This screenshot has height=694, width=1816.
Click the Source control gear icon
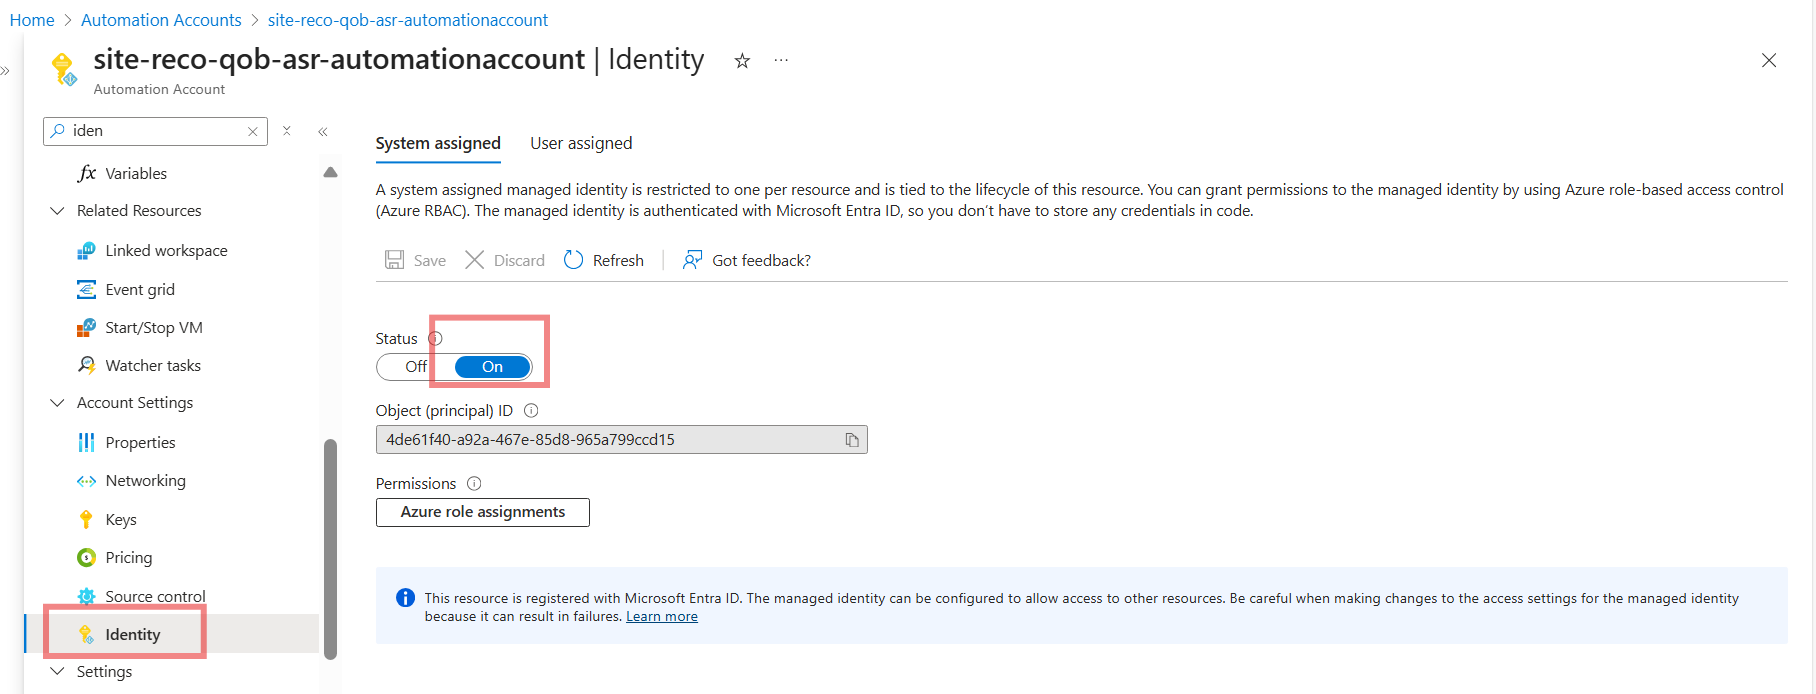click(87, 596)
